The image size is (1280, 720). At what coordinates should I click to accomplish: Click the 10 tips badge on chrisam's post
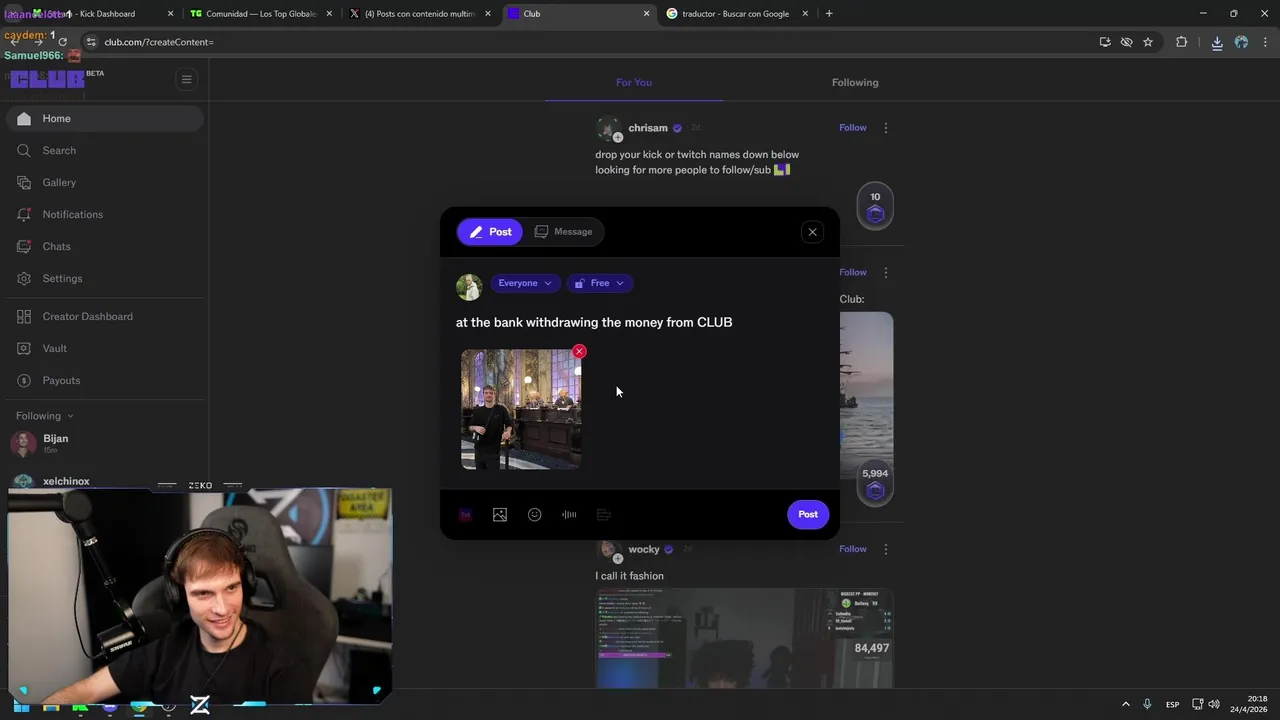(875, 208)
